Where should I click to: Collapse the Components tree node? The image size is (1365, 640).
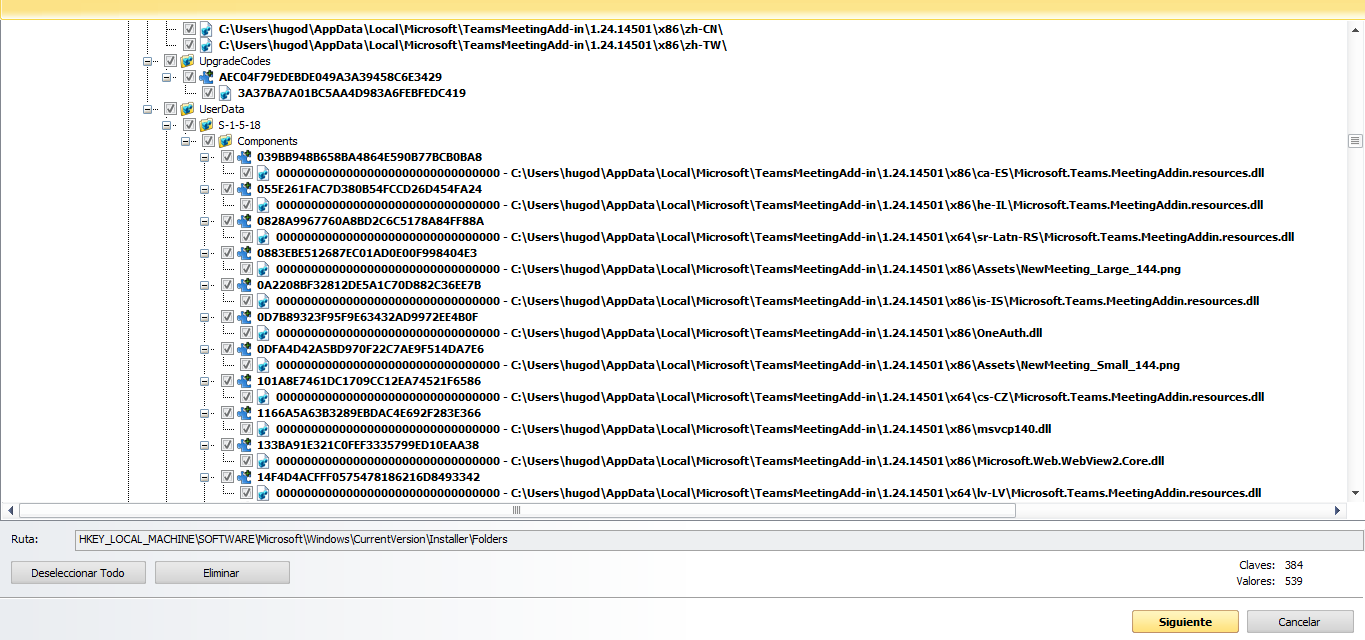(186, 141)
